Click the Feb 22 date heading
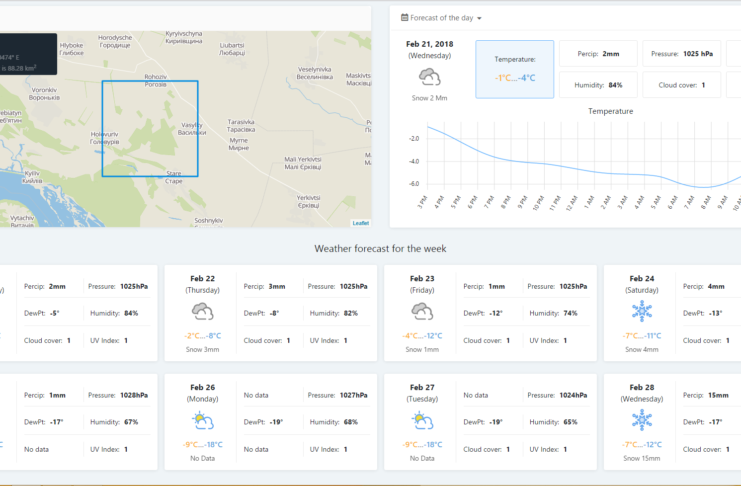This screenshot has height=486, width=741. 202,278
